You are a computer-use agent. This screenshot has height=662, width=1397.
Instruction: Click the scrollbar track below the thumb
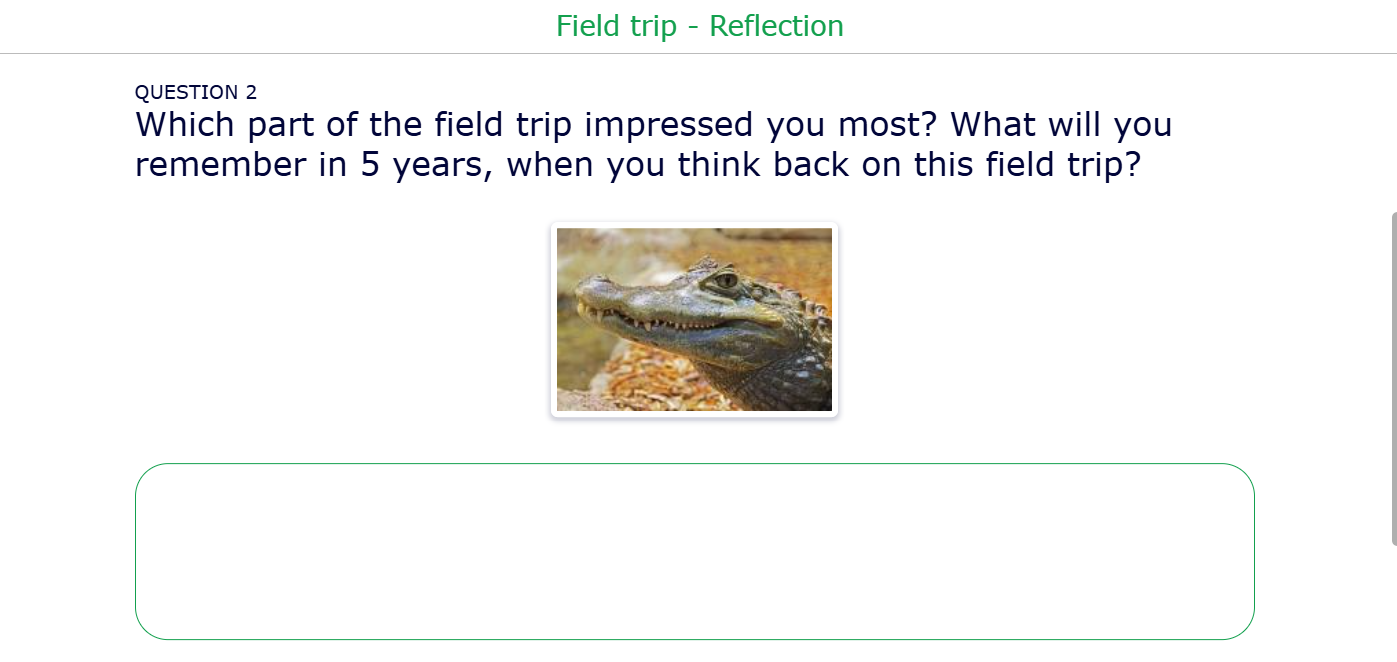[1393, 600]
